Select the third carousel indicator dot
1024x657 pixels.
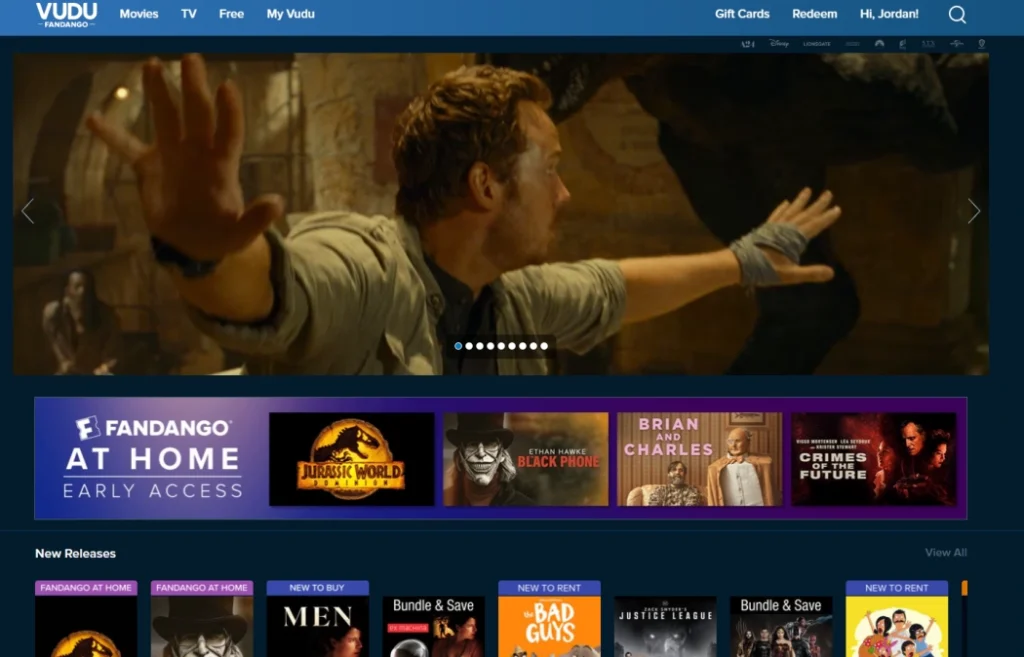478,344
